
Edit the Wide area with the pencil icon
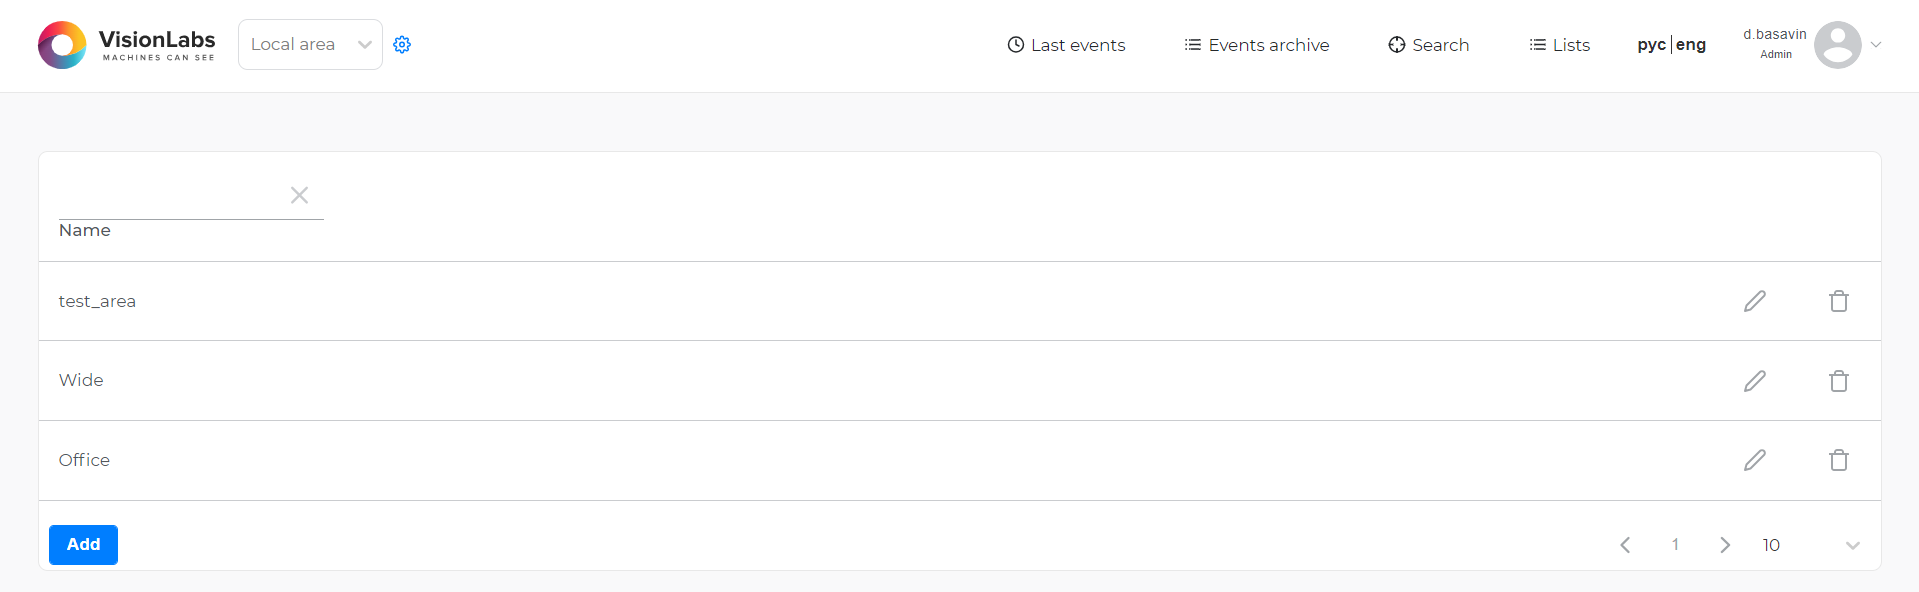1755,381
